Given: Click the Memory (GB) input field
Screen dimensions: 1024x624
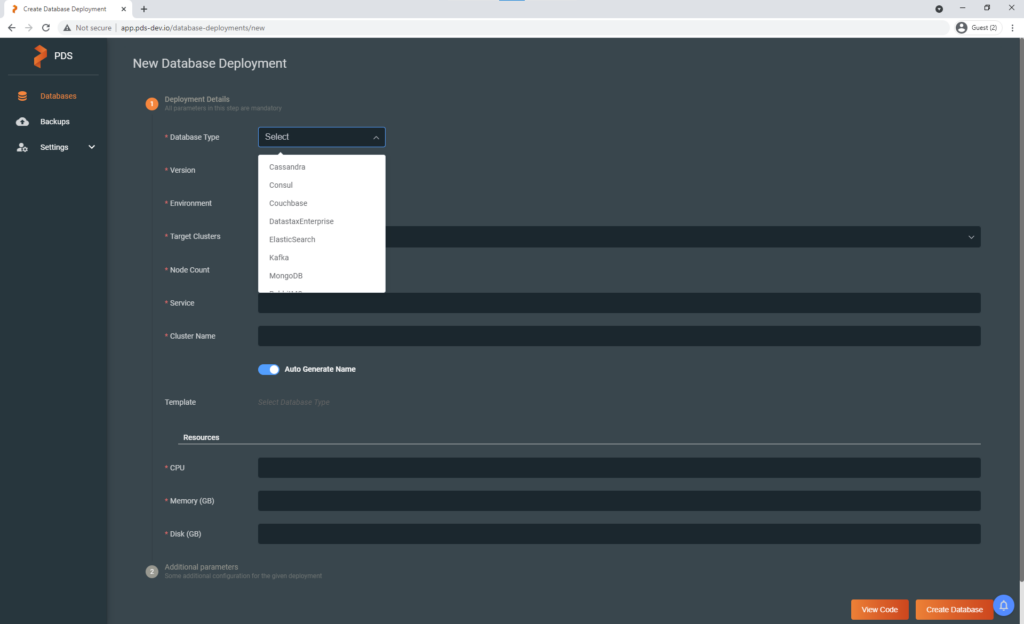Looking at the screenshot, I should tap(619, 501).
